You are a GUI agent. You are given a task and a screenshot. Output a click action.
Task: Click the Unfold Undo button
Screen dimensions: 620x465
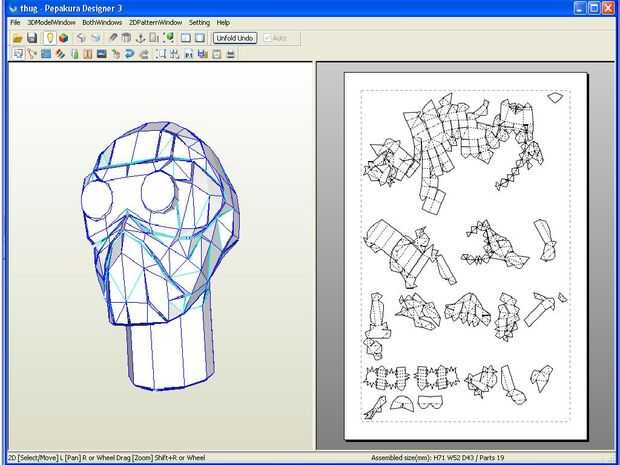click(x=235, y=38)
